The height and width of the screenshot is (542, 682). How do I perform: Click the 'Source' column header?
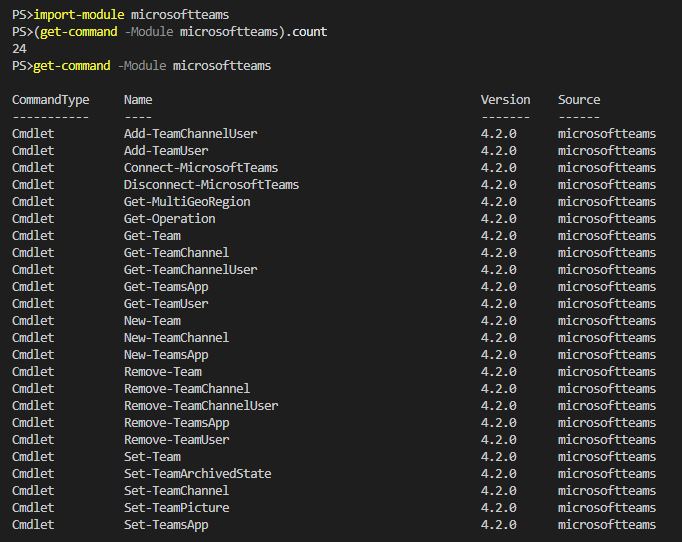click(x=579, y=100)
